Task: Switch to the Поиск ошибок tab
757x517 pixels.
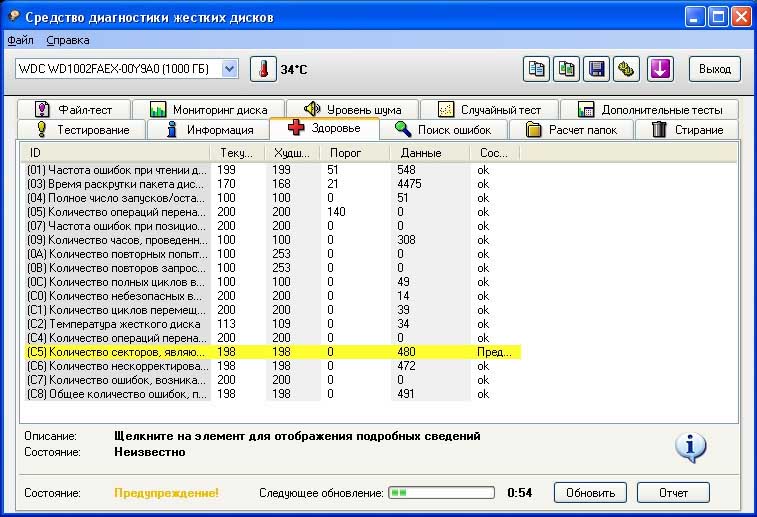Action: pos(443,129)
